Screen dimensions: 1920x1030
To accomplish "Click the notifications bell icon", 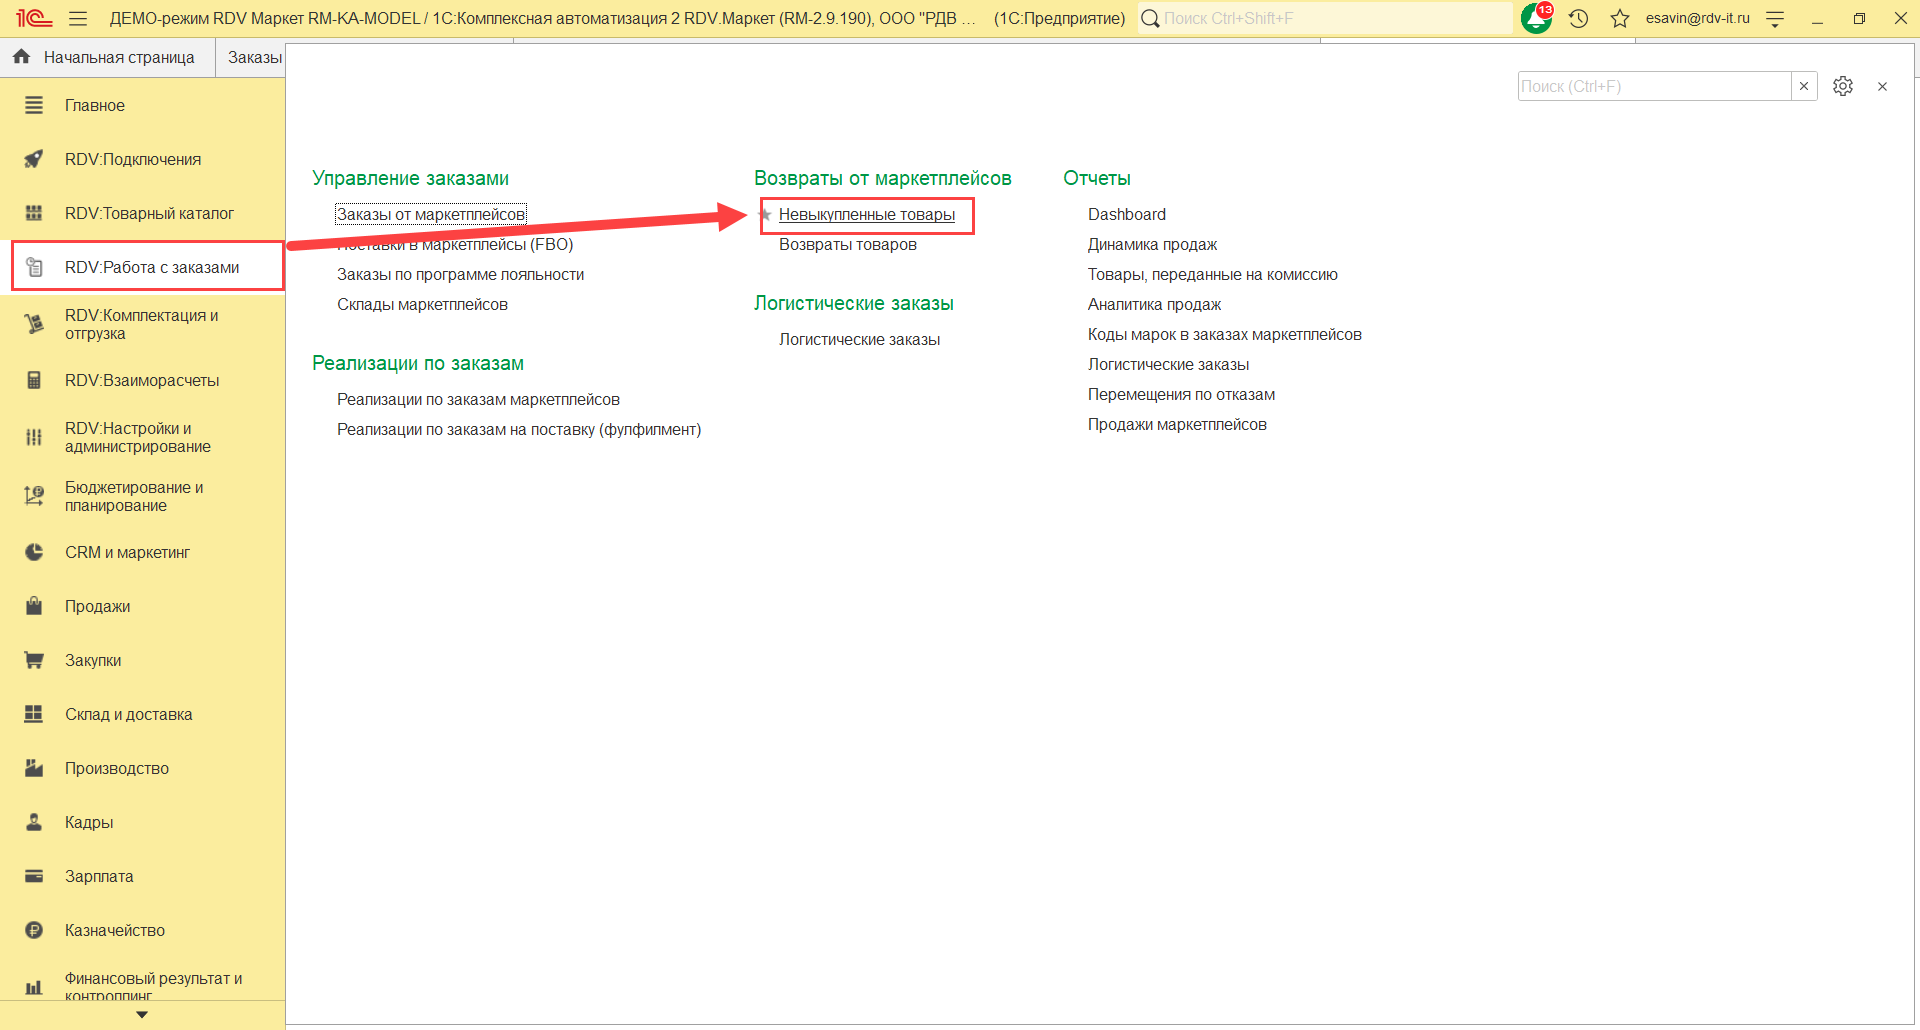I will tap(1535, 19).
